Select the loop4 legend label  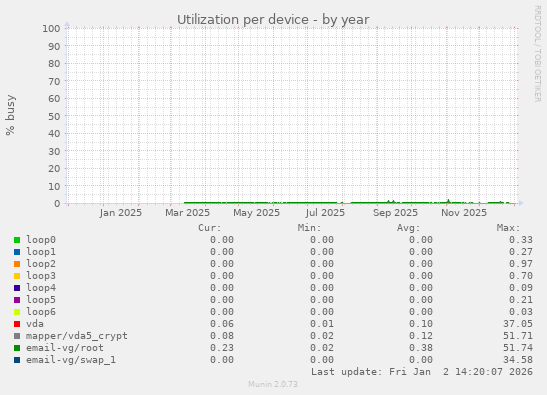tap(41, 288)
